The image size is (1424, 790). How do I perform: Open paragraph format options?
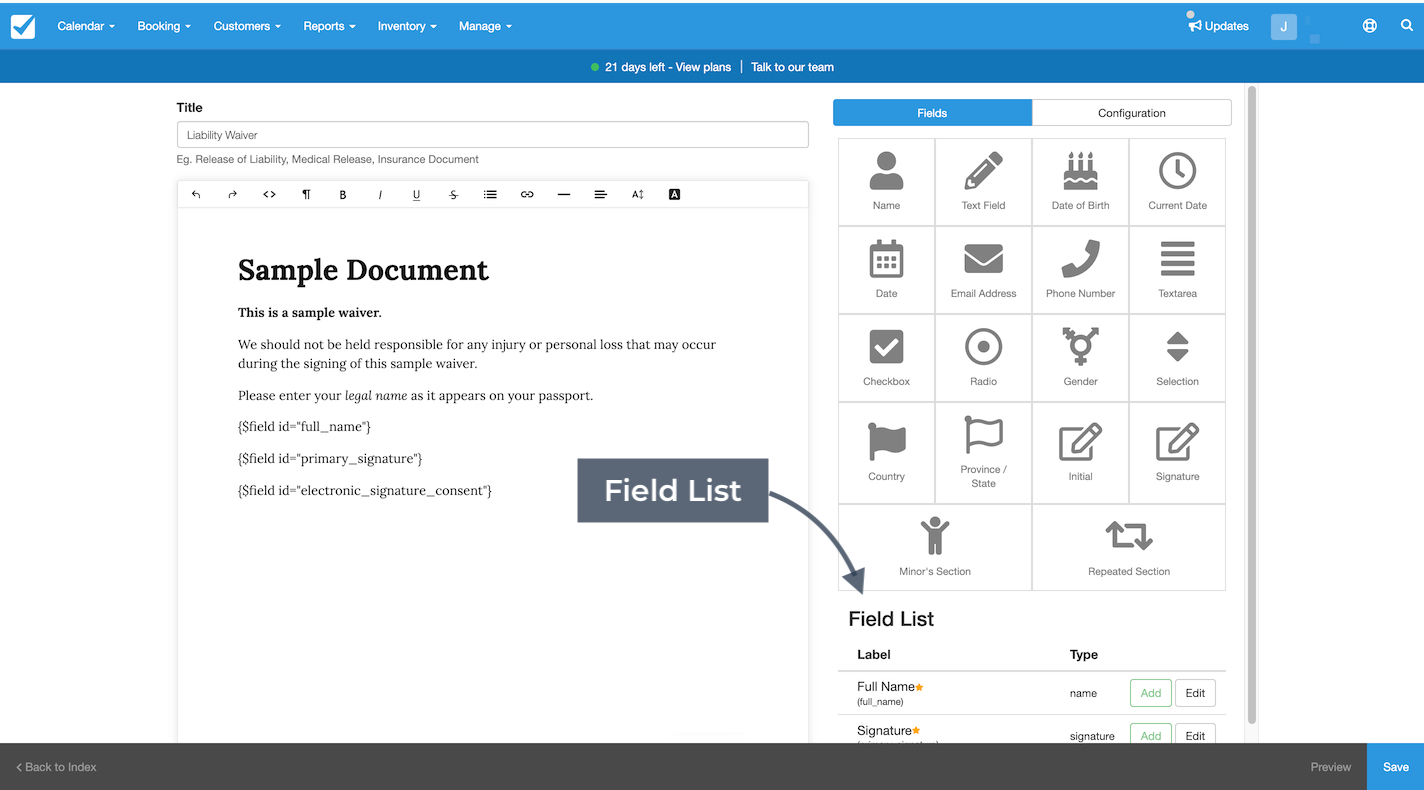click(x=306, y=195)
